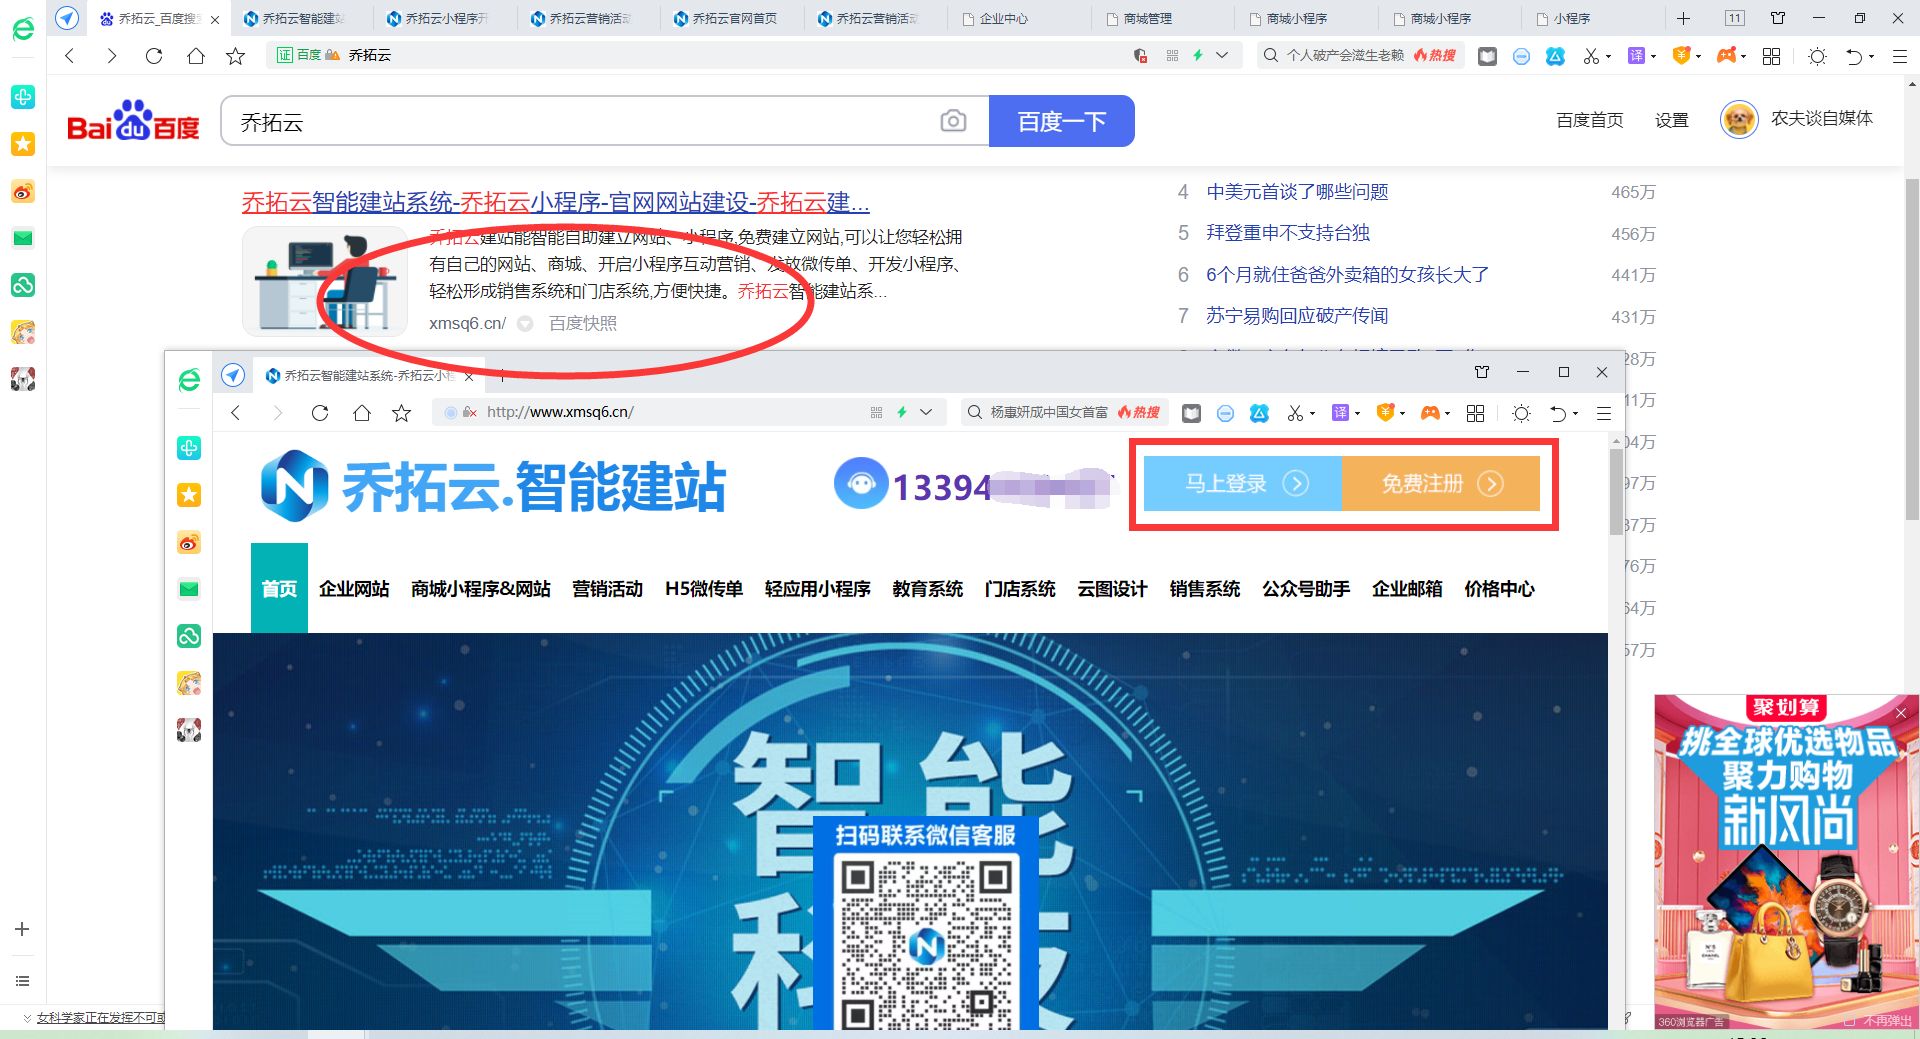Expand the restore closed tabs dropdown
The image size is (1920, 1039).
pyautogui.click(x=1871, y=57)
